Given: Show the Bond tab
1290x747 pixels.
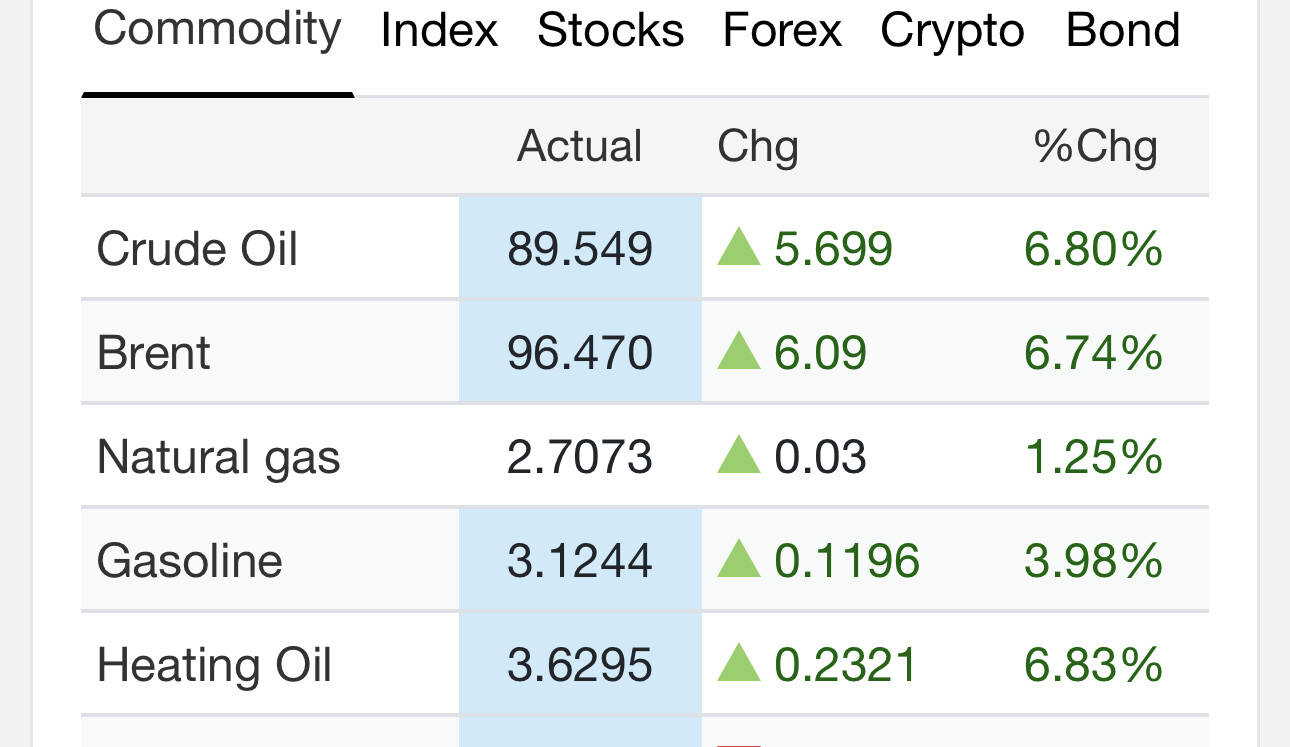Looking at the screenshot, I should point(1123,30).
